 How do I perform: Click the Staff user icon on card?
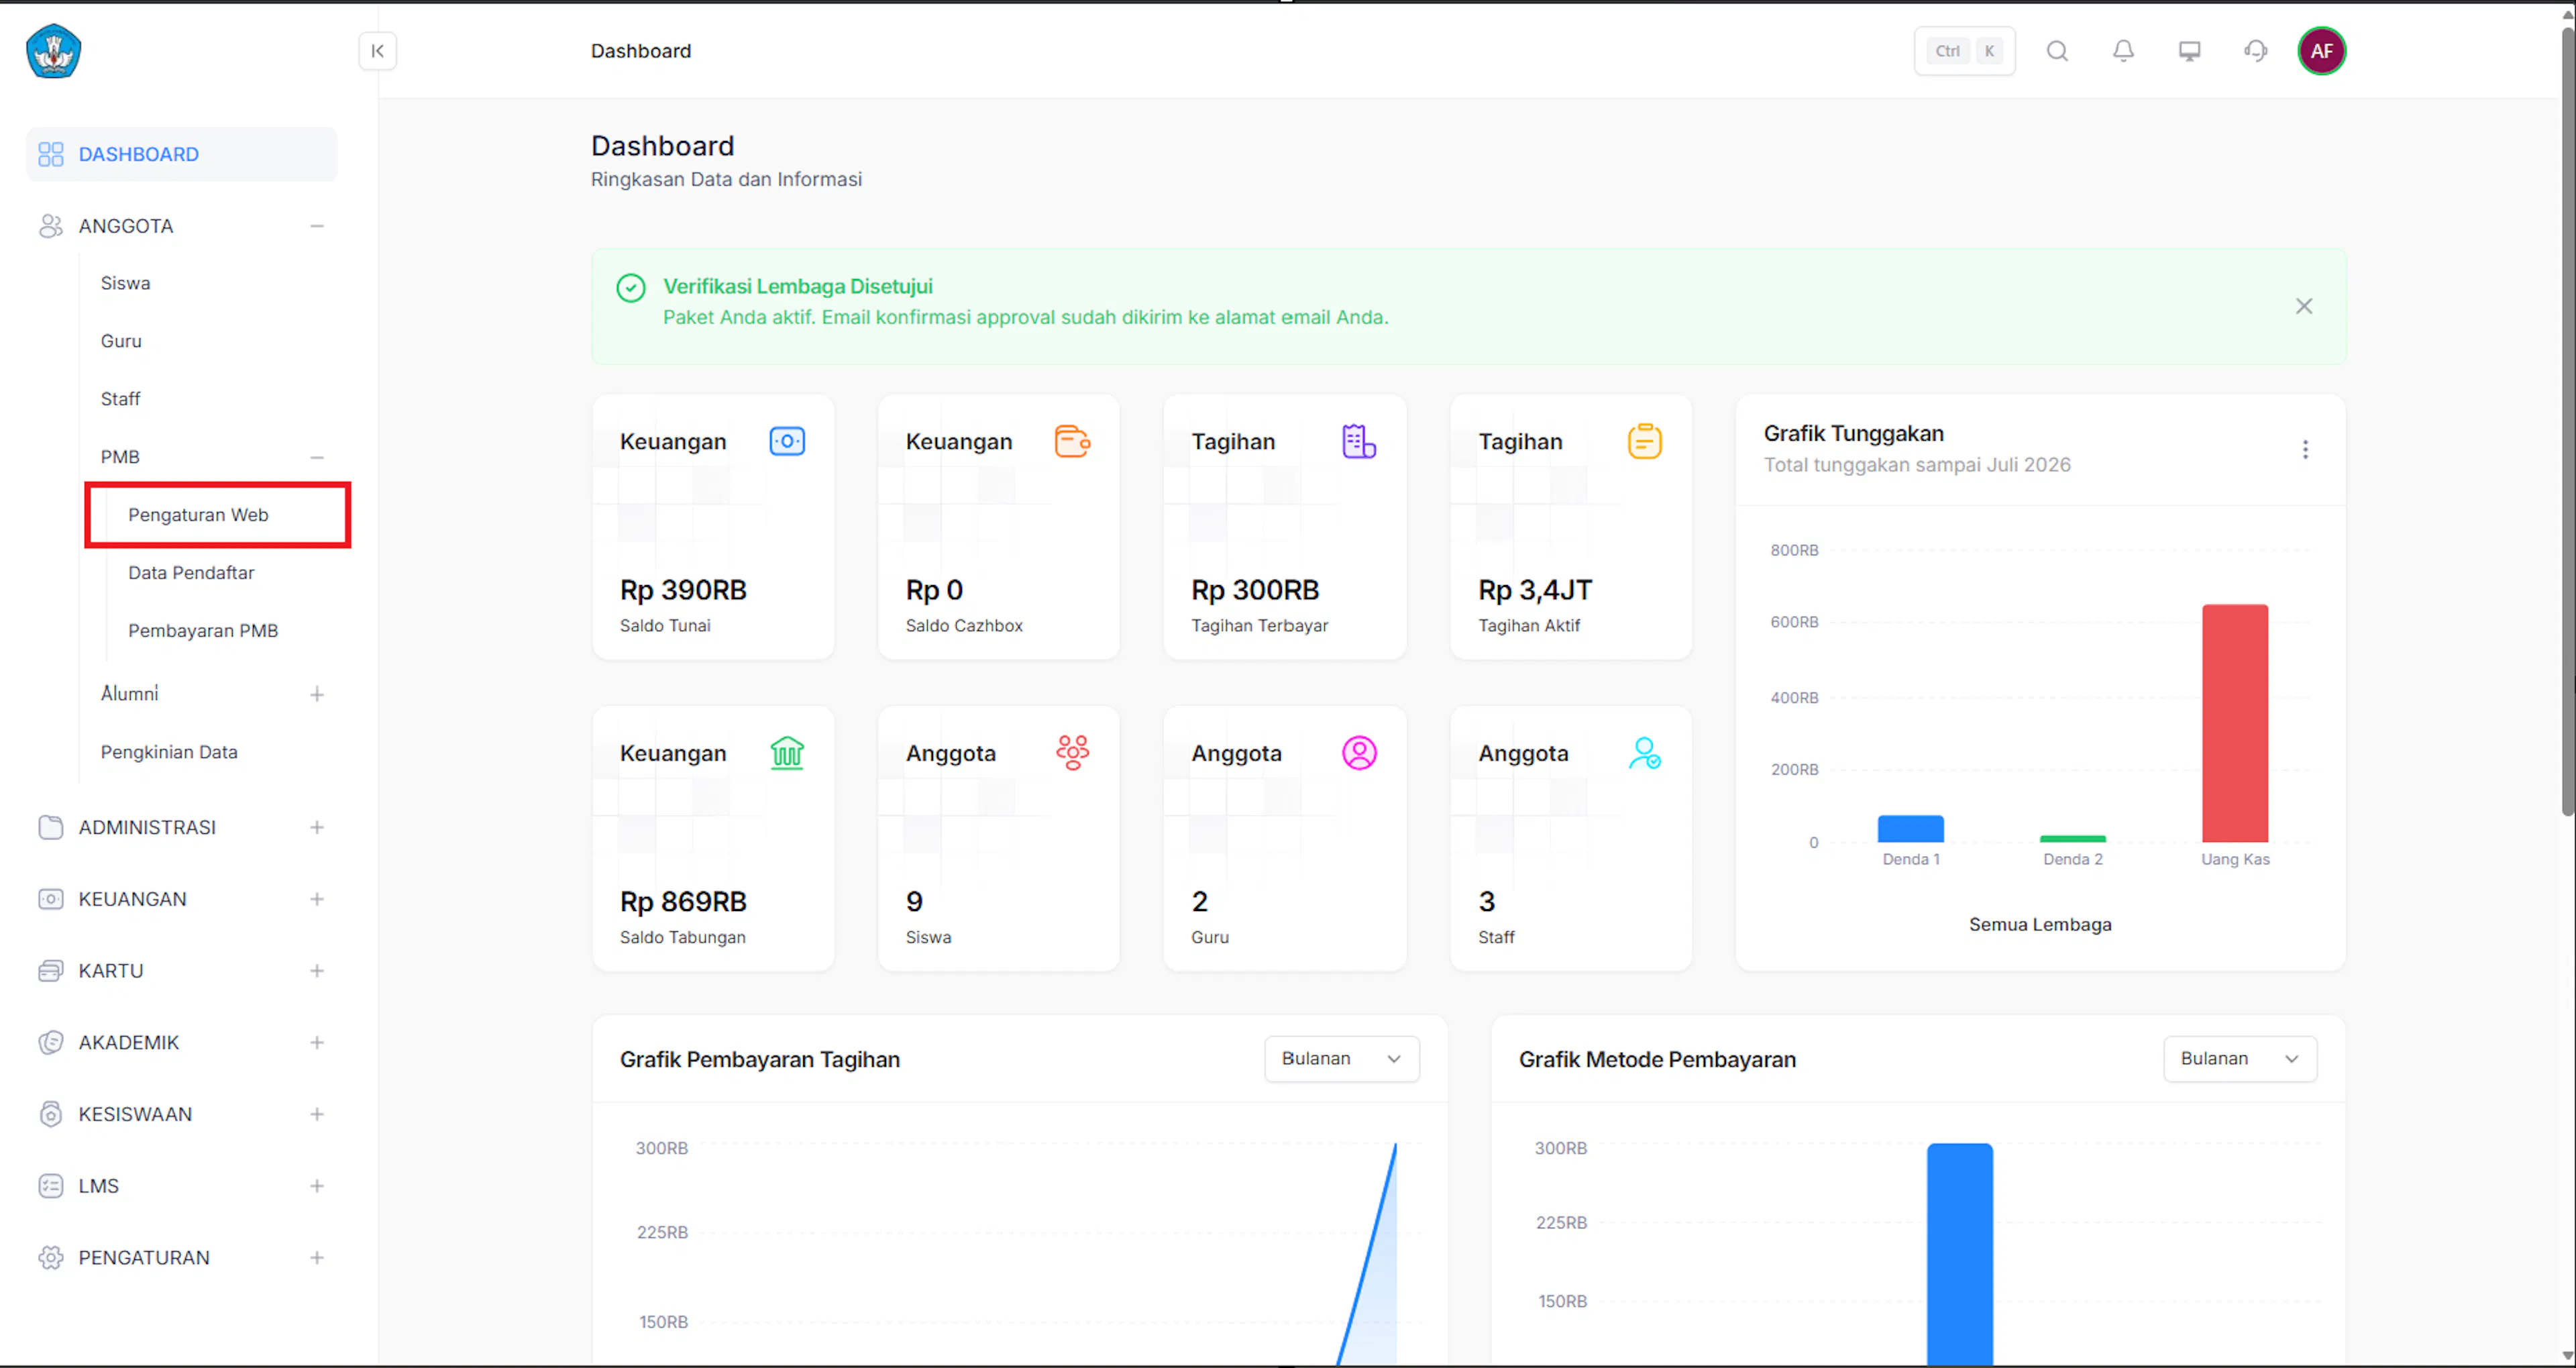[1644, 753]
